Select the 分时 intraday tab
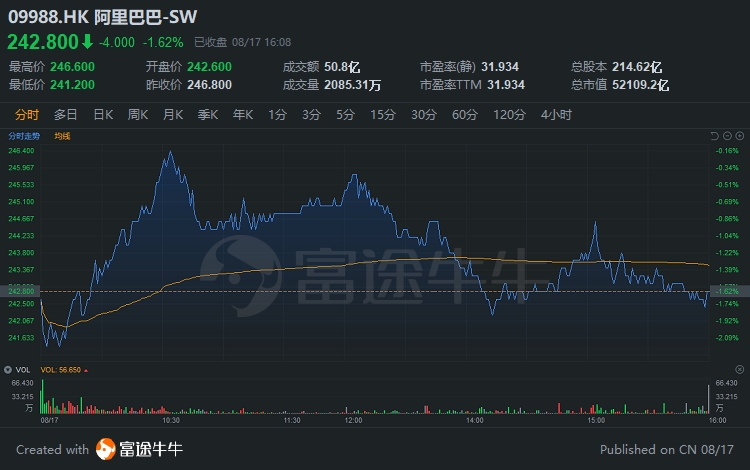750x470 pixels. click(x=27, y=114)
